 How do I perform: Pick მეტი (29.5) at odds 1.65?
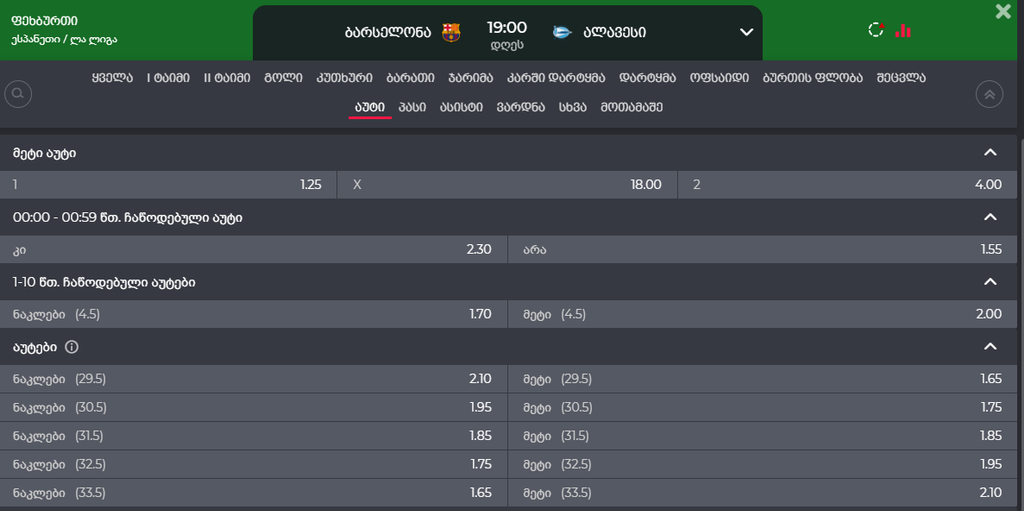pyautogui.click(x=765, y=379)
